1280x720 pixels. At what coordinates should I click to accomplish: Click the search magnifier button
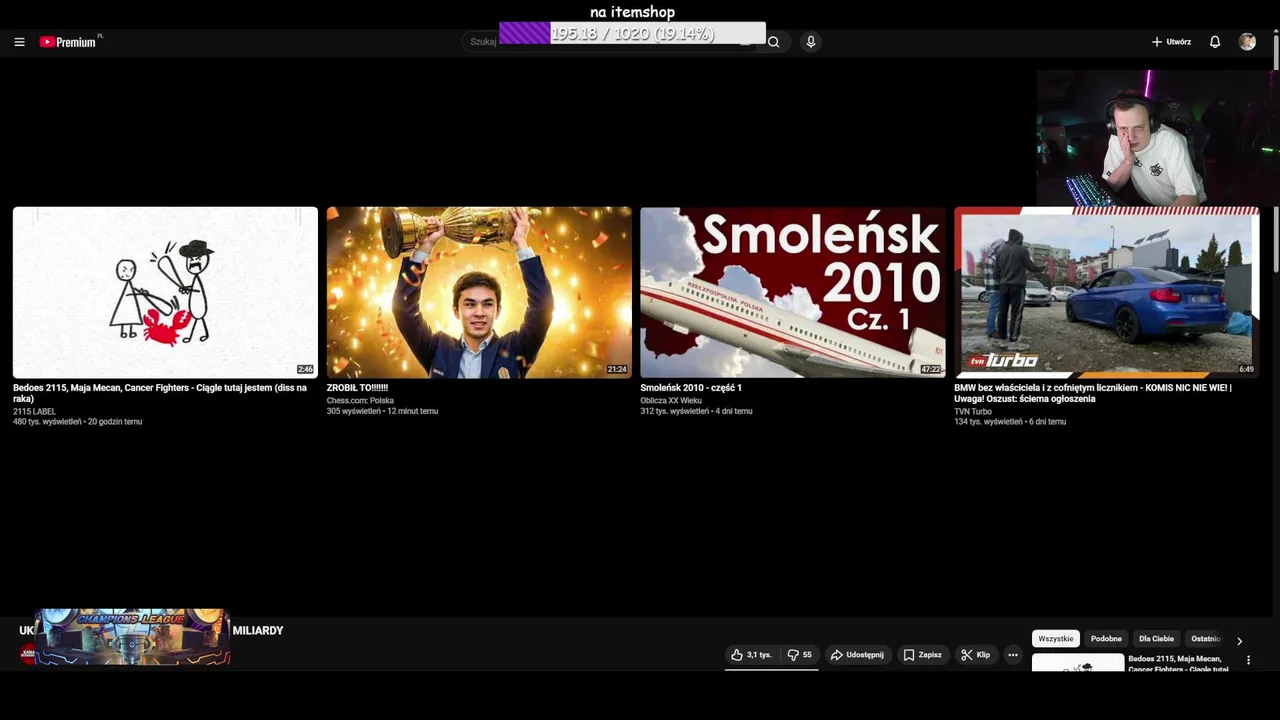(773, 42)
